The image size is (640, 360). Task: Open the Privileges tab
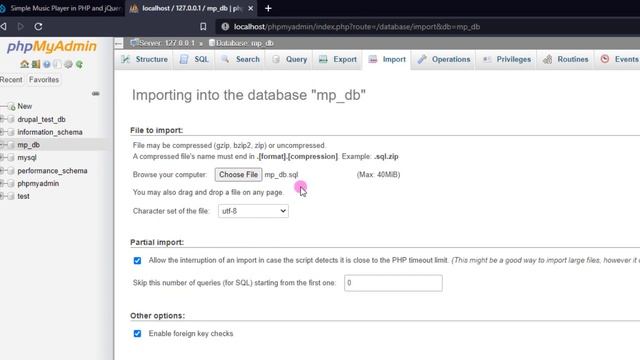click(506, 60)
